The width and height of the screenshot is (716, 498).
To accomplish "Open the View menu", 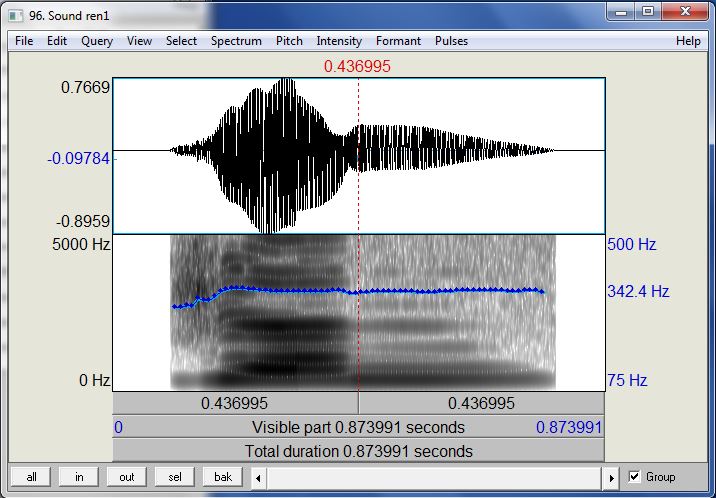I will tap(139, 41).
